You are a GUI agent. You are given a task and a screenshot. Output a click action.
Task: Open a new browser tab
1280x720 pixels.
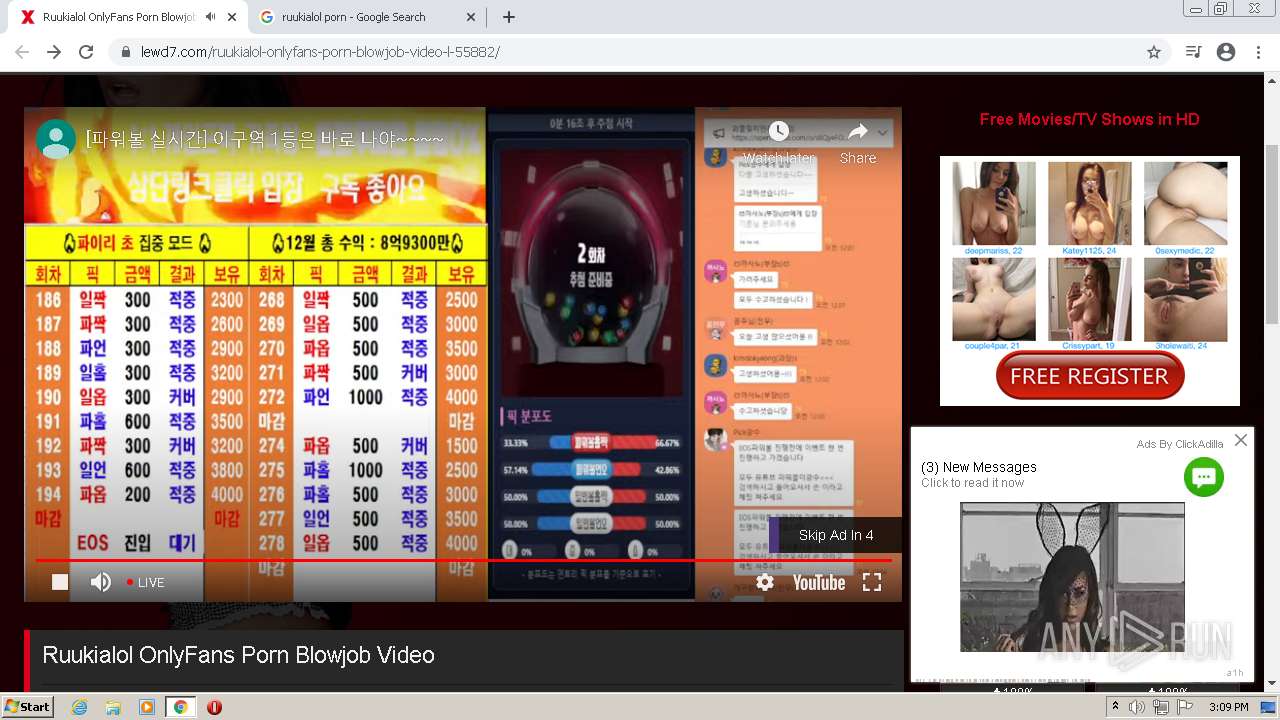[509, 17]
